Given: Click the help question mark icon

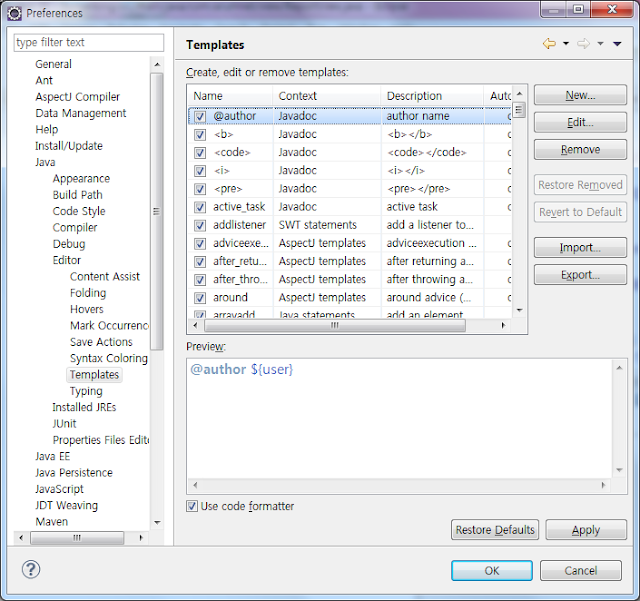Looking at the screenshot, I should pos(31,569).
